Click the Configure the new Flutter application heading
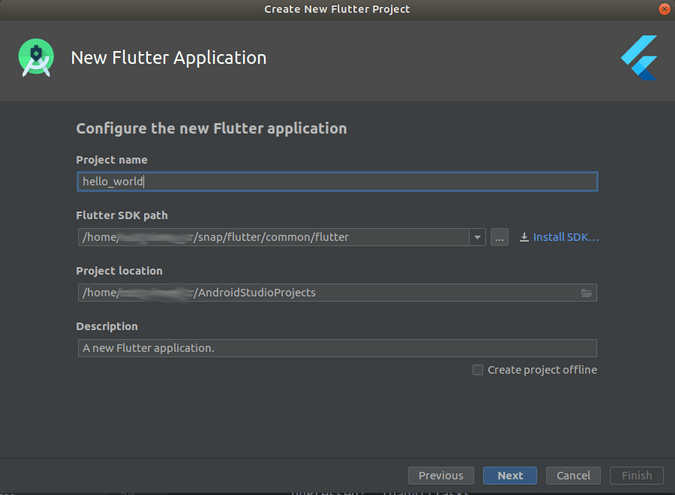This screenshot has height=495, width=675. coord(211,129)
